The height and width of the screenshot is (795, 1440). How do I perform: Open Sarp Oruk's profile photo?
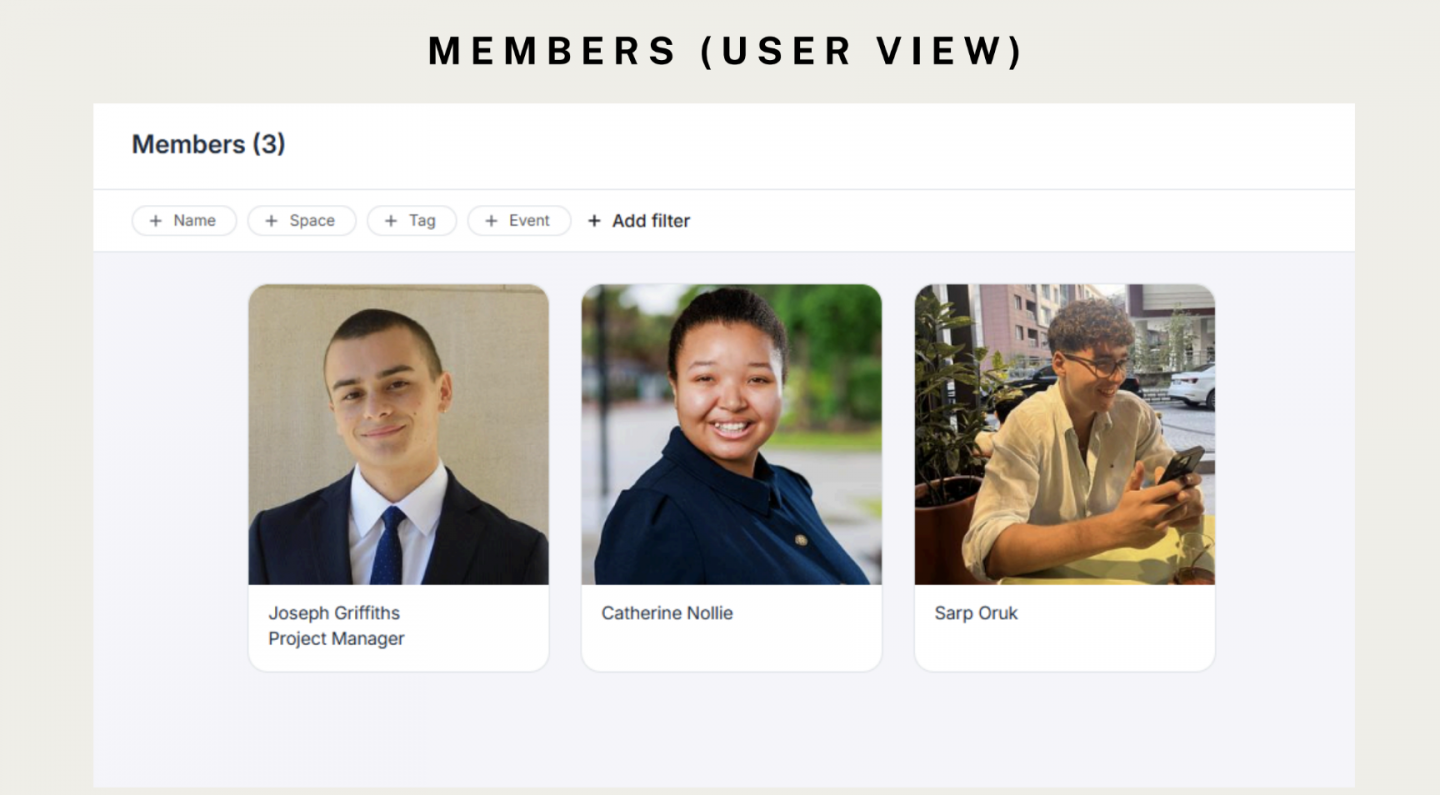coord(1064,434)
